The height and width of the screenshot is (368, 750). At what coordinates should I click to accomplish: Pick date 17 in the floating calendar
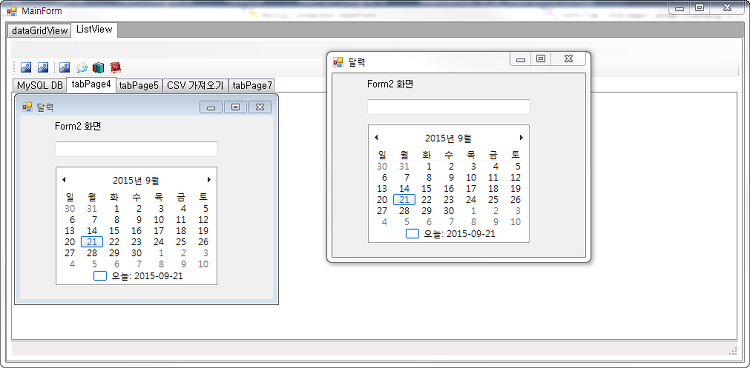(x=471, y=189)
